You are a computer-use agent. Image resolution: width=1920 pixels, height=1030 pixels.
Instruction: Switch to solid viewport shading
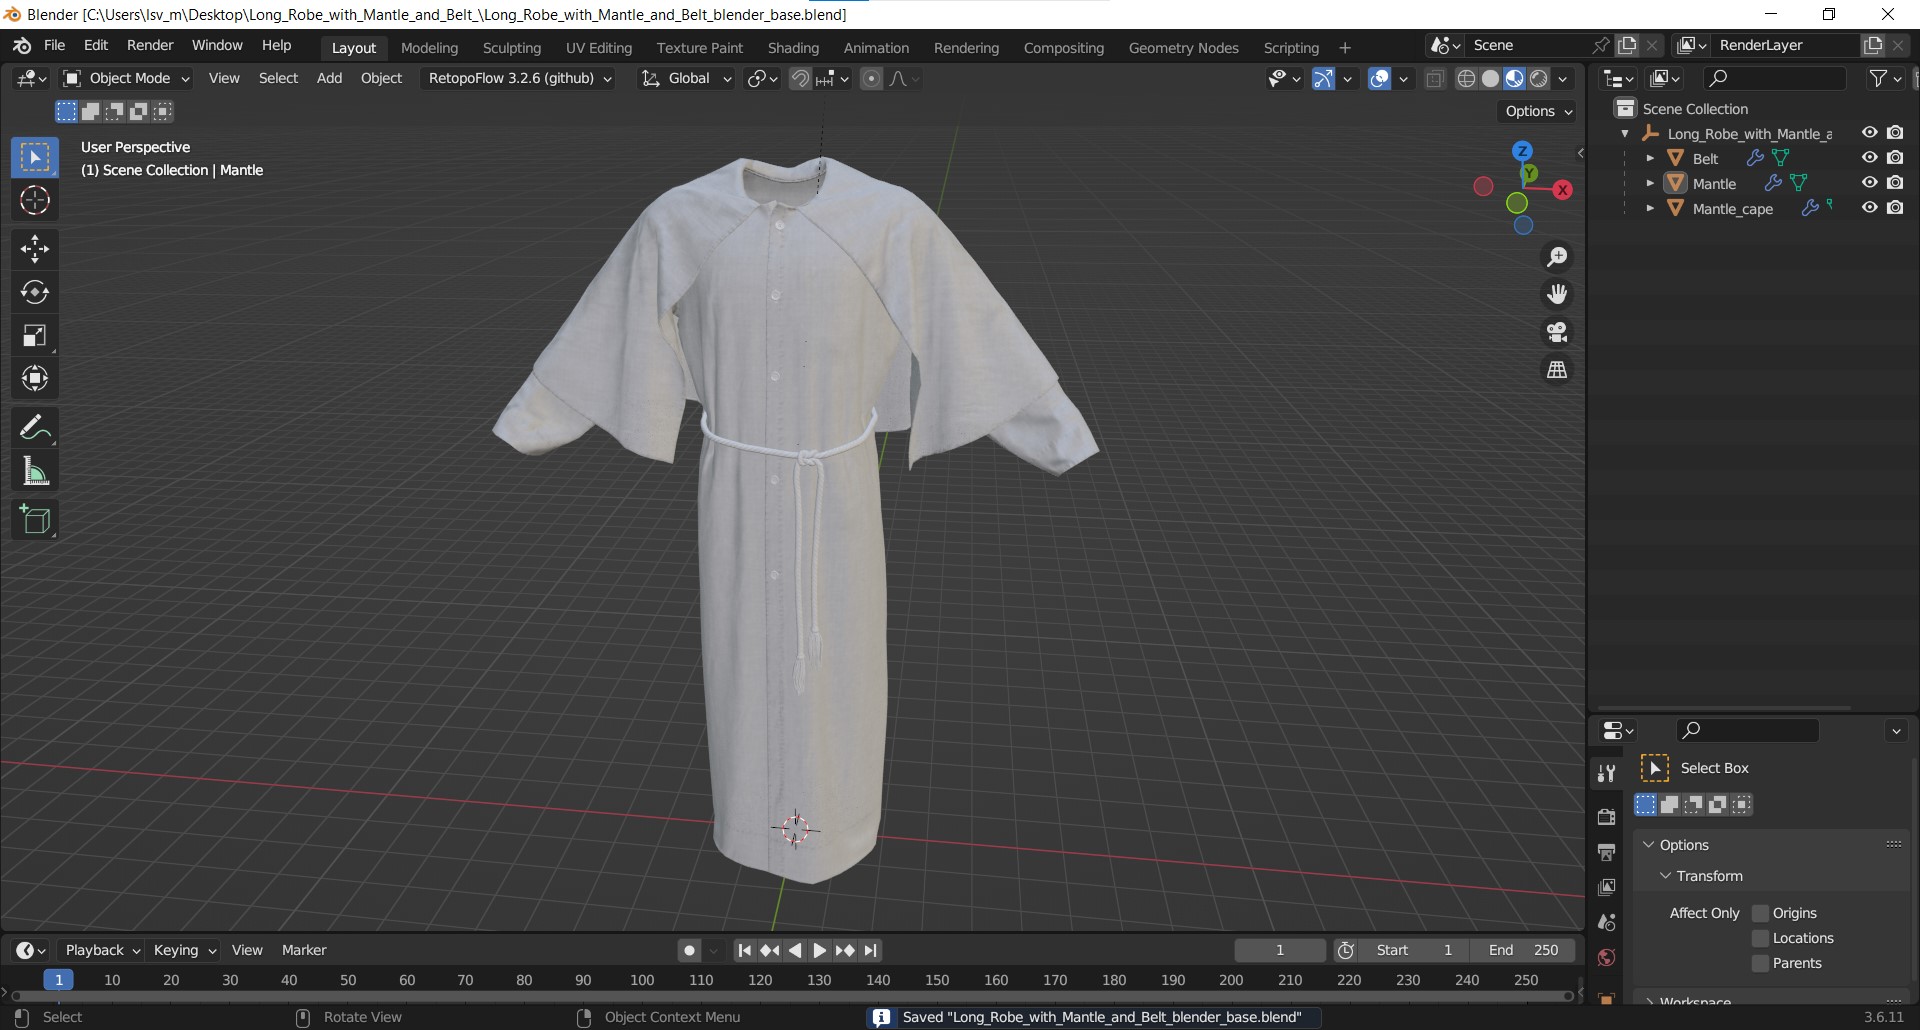click(x=1490, y=79)
